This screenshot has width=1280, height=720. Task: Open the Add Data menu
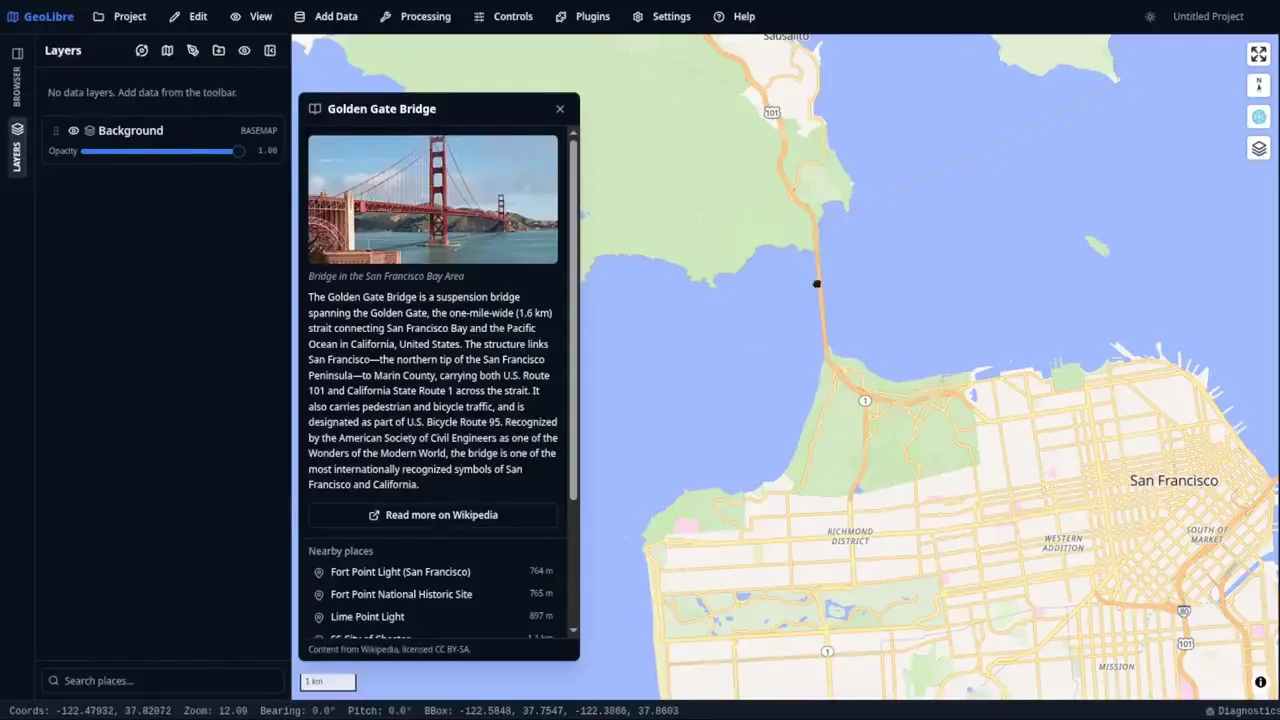tap(326, 16)
